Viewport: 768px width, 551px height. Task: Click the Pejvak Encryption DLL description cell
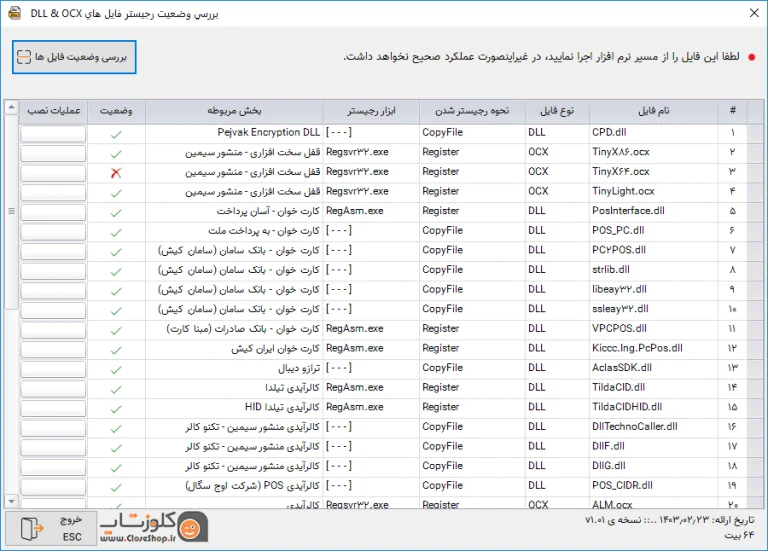click(234, 133)
